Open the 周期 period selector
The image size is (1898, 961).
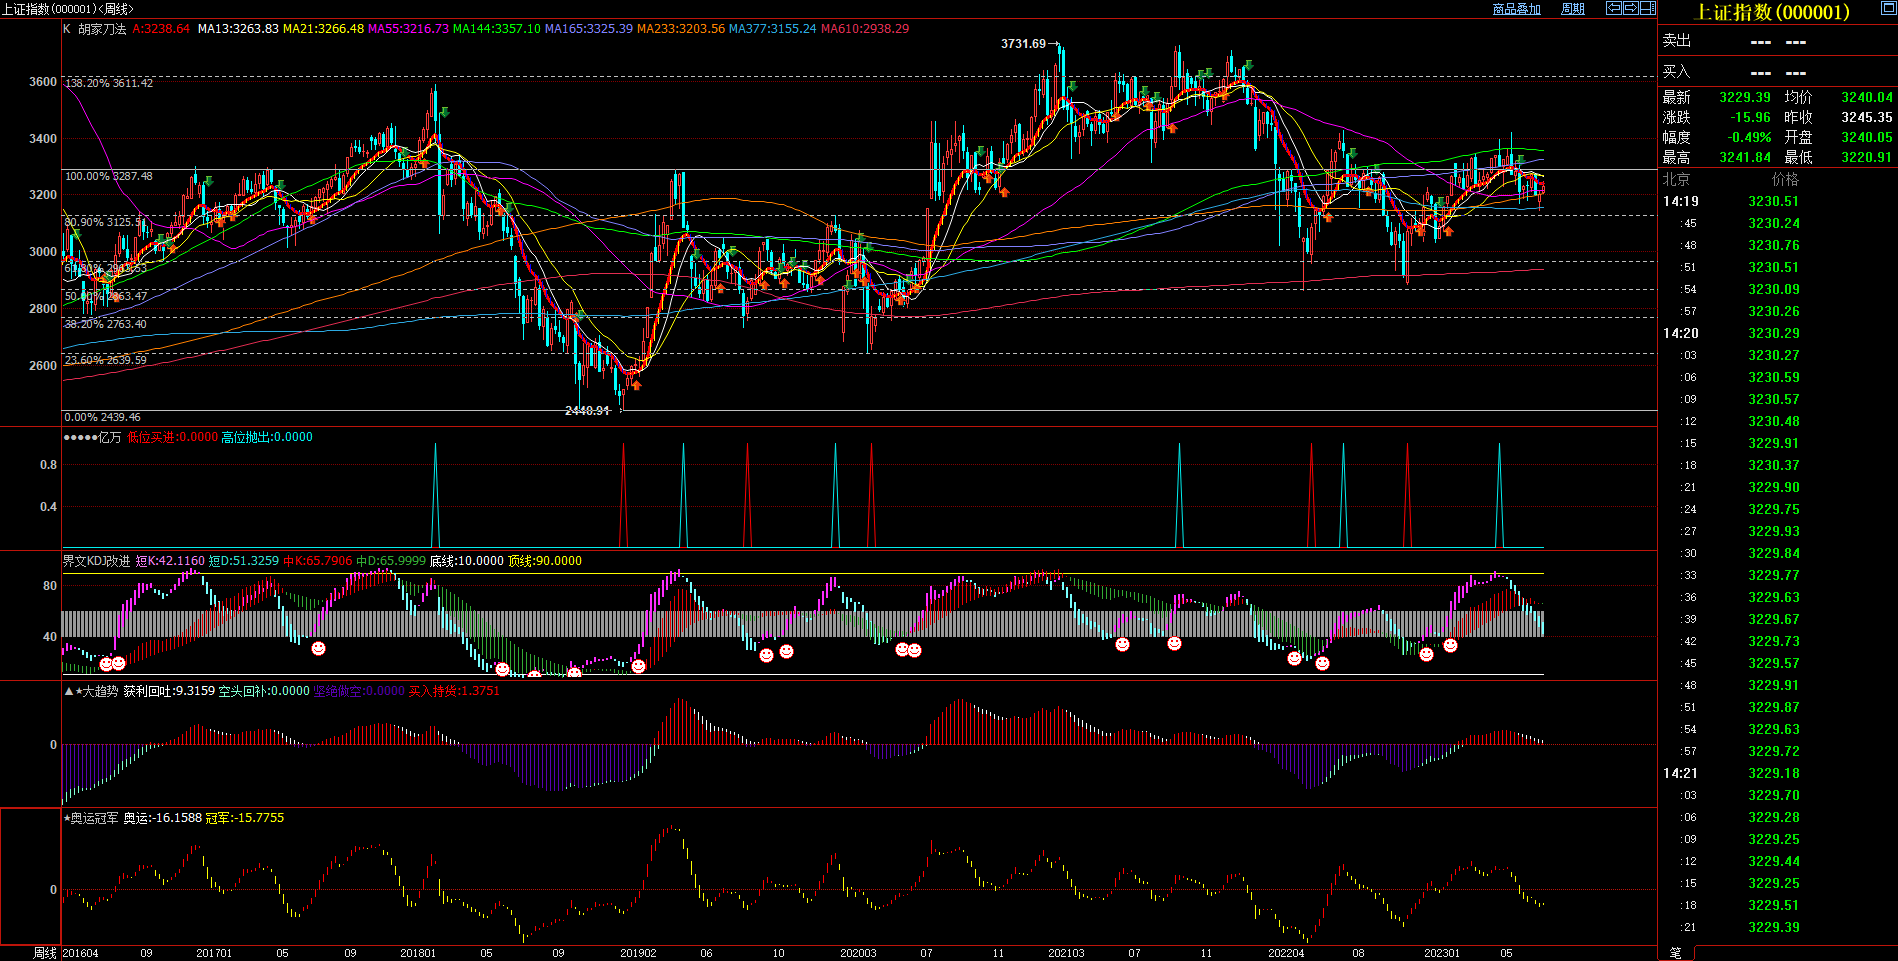(x=1573, y=9)
